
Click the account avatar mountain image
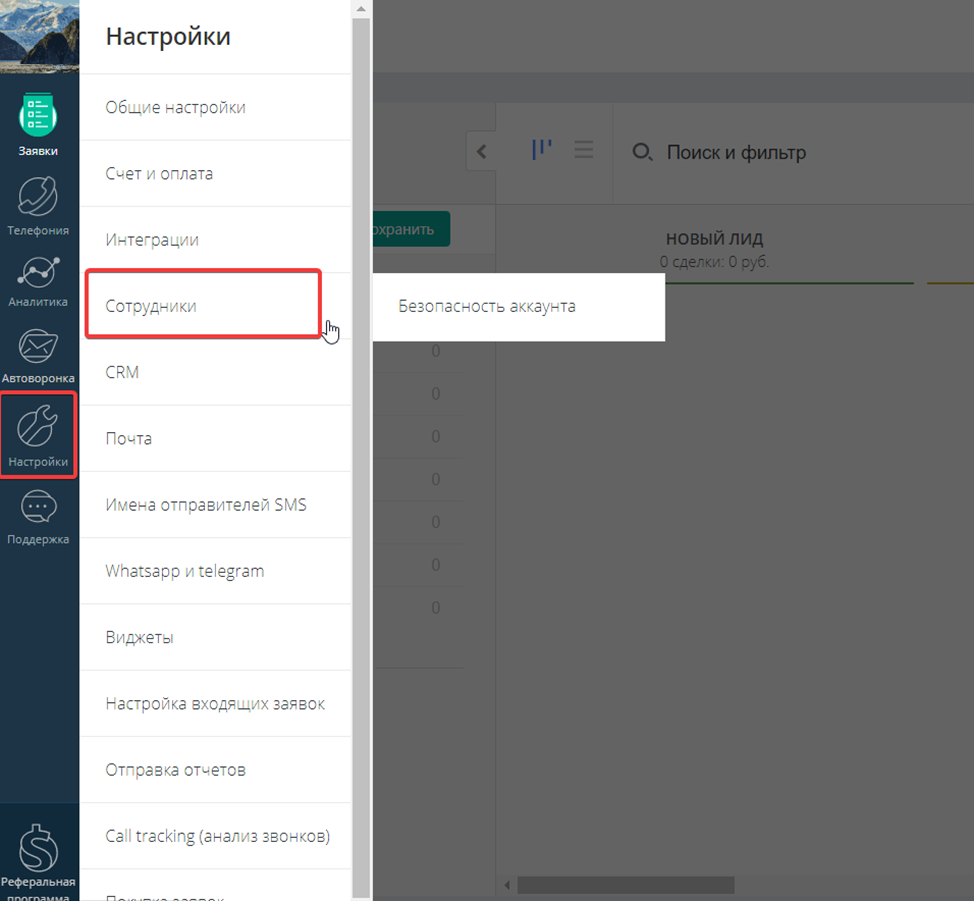[x=40, y=36]
